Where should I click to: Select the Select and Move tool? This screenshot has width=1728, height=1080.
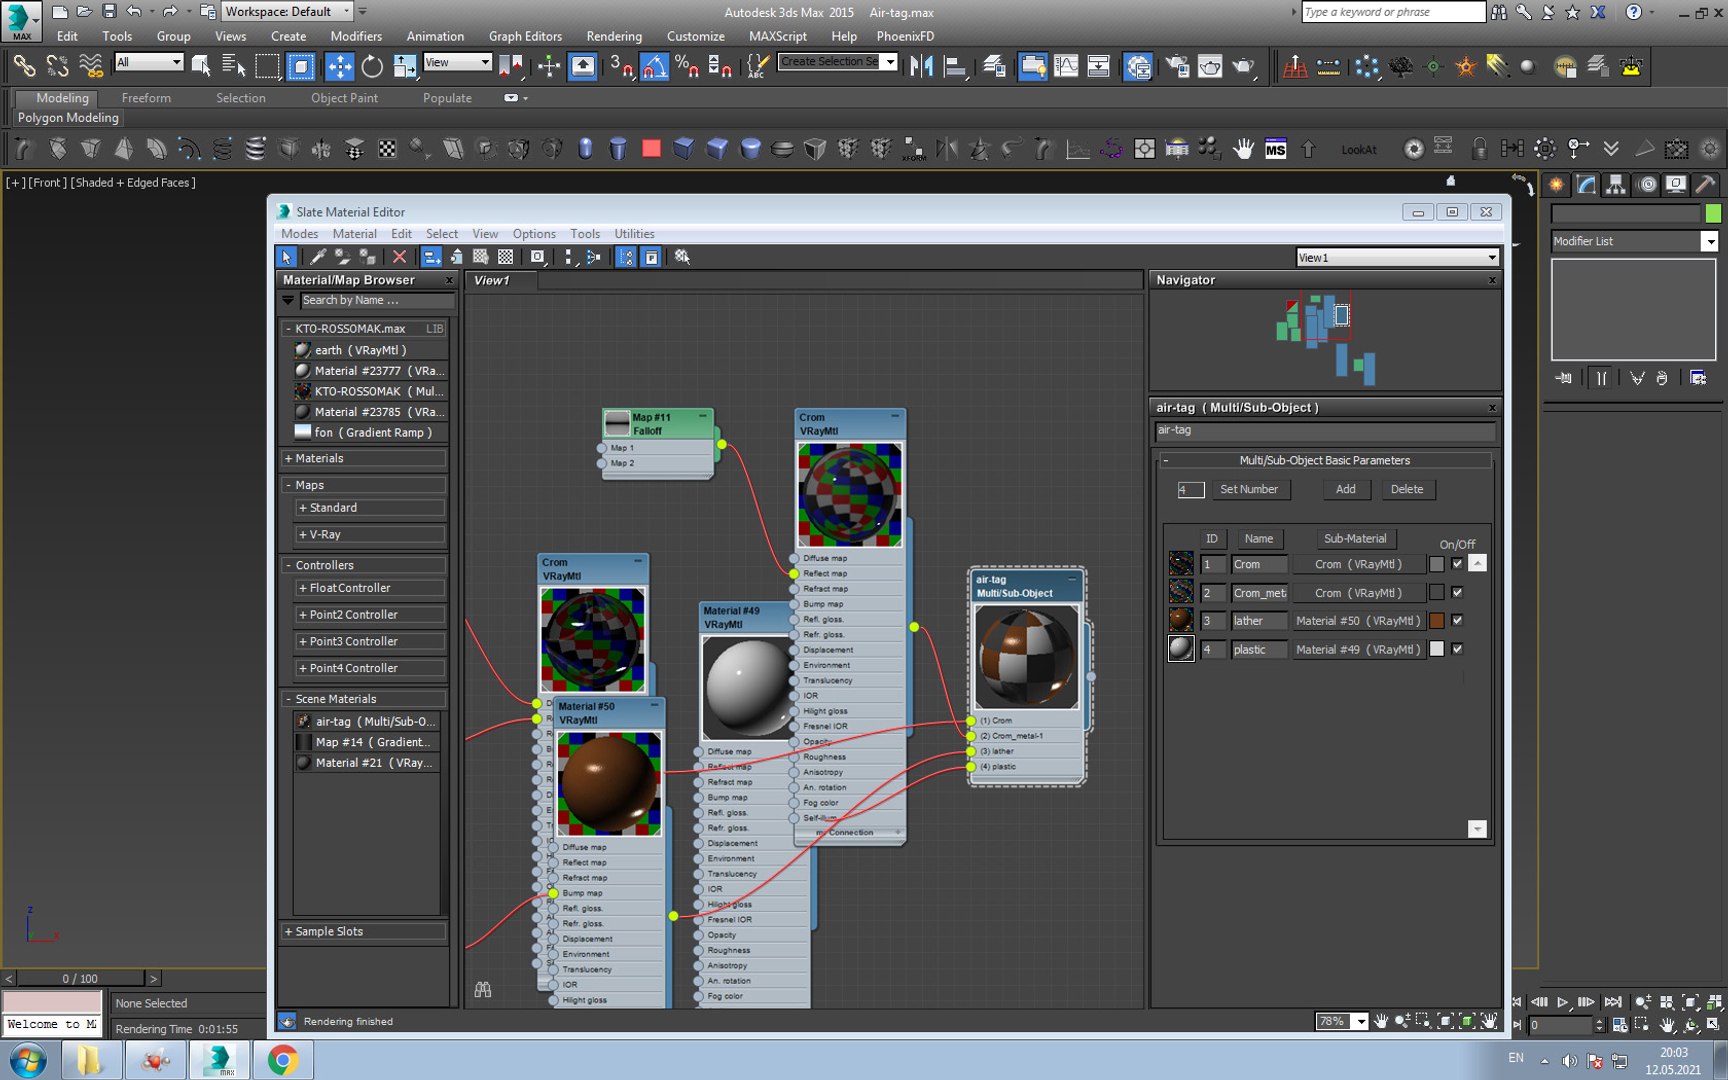pos(339,67)
